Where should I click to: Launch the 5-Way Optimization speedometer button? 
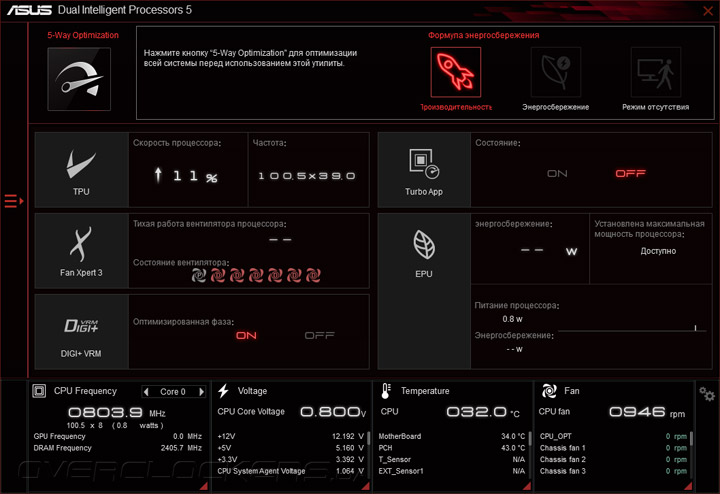[x=79, y=79]
